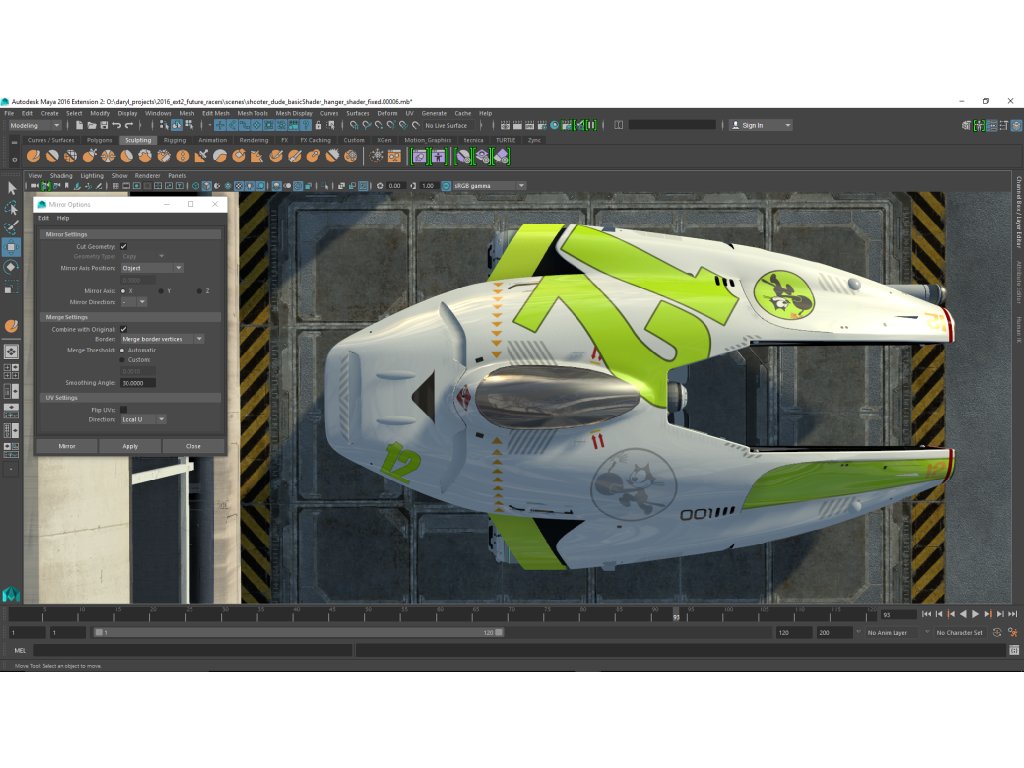Click the Smoothing Angle input field
The height and width of the screenshot is (768, 1024).
(x=138, y=383)
